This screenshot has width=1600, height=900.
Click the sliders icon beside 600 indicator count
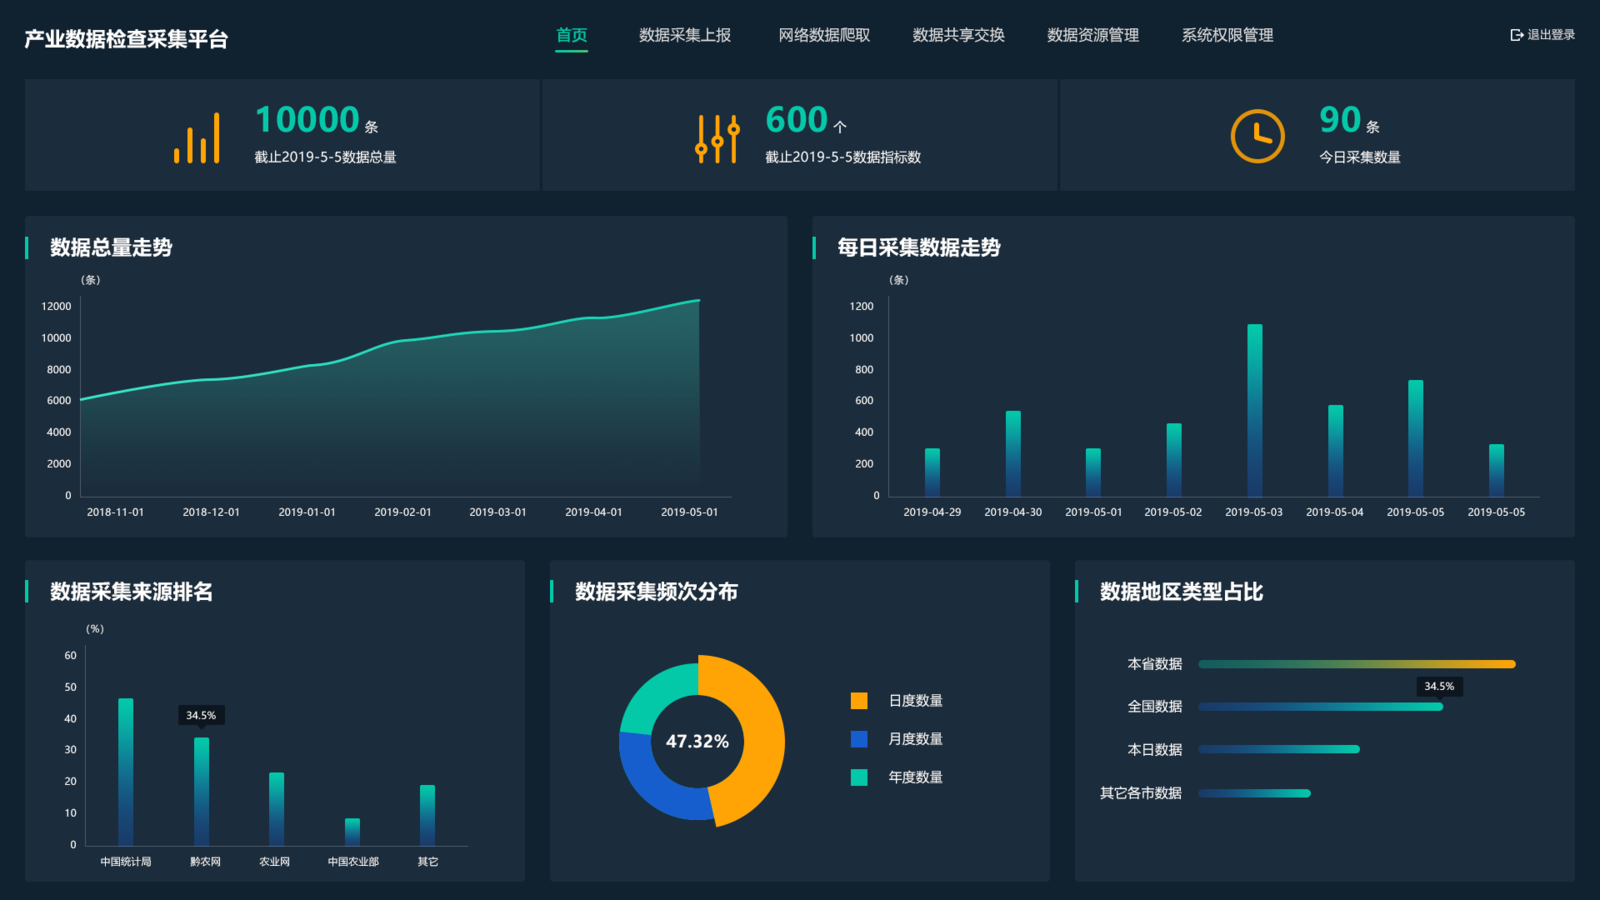716,137
